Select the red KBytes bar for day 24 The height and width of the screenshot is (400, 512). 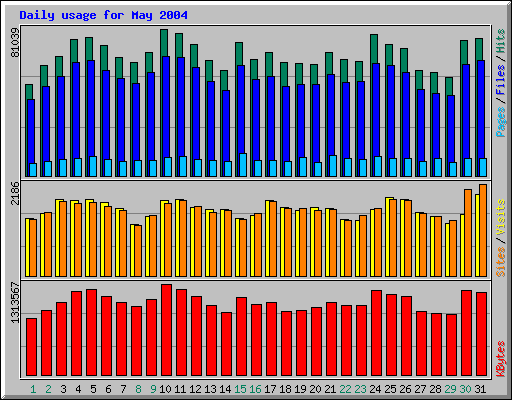(376, 333)
